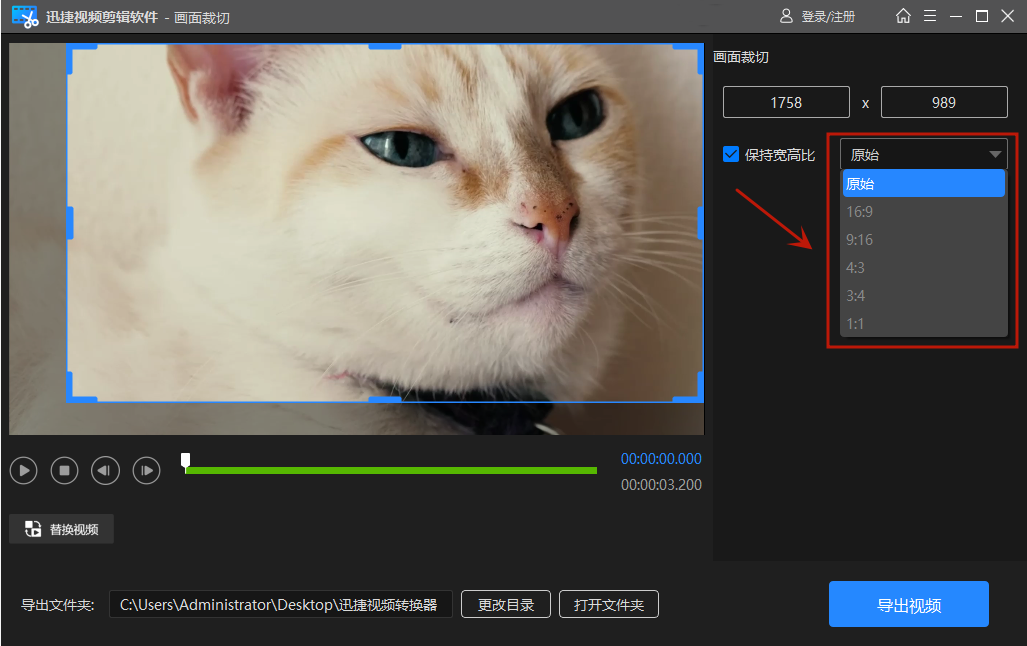Open the hamburger menu in title bar
This screenshot has height=646, width=1027.
click(x=930, y=16)
